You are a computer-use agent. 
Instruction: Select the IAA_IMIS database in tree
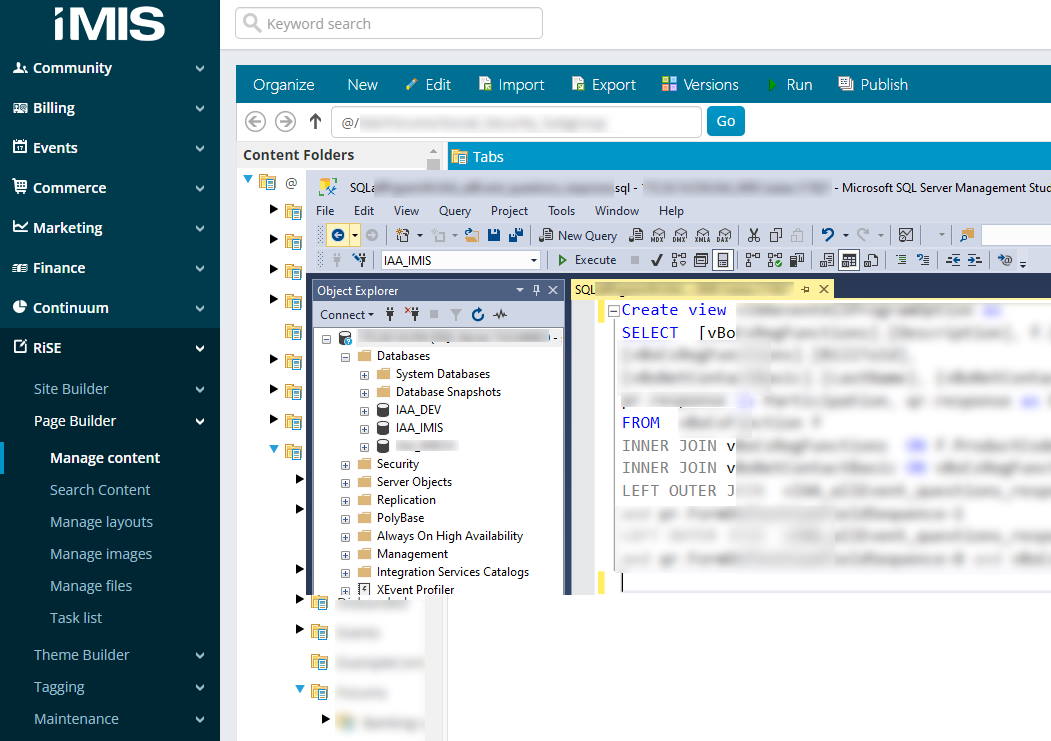point(419,427)
